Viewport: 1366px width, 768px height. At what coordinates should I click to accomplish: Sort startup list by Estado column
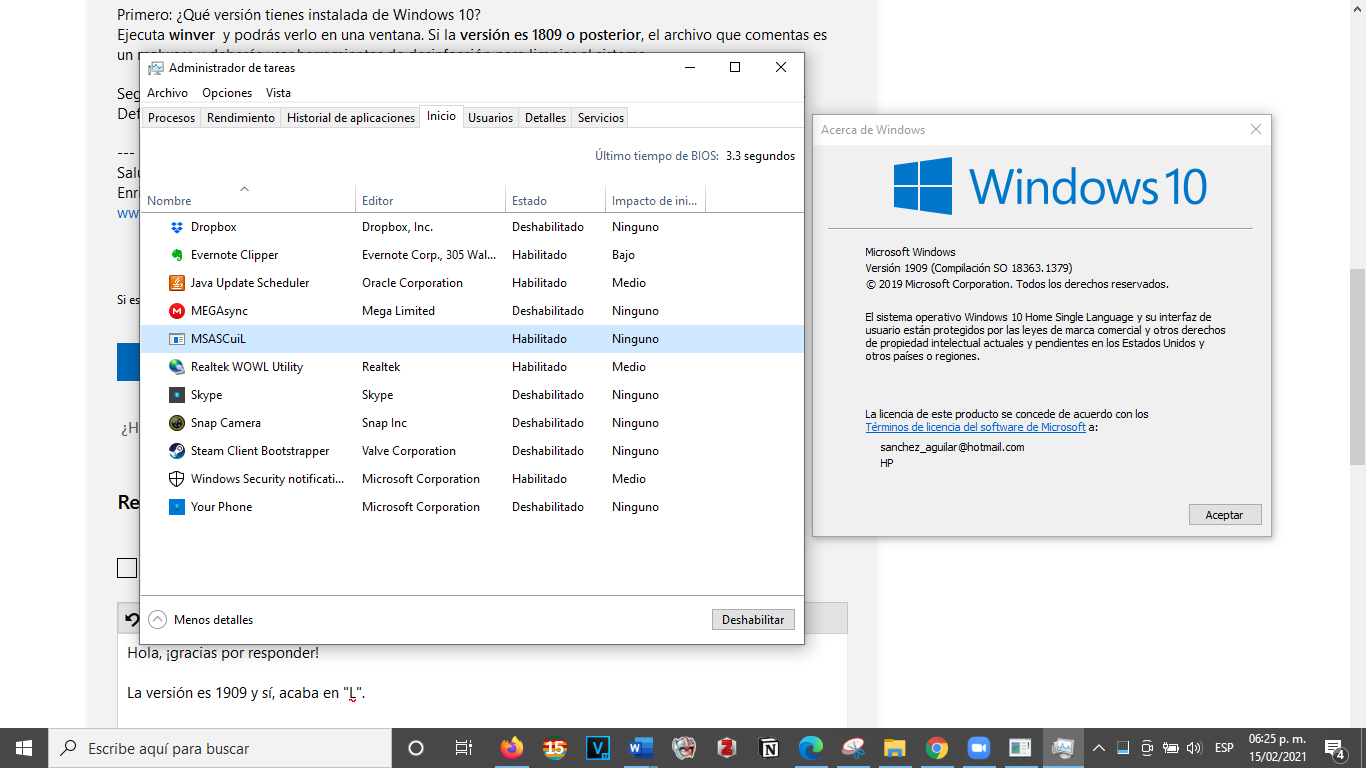pos(556,200)
